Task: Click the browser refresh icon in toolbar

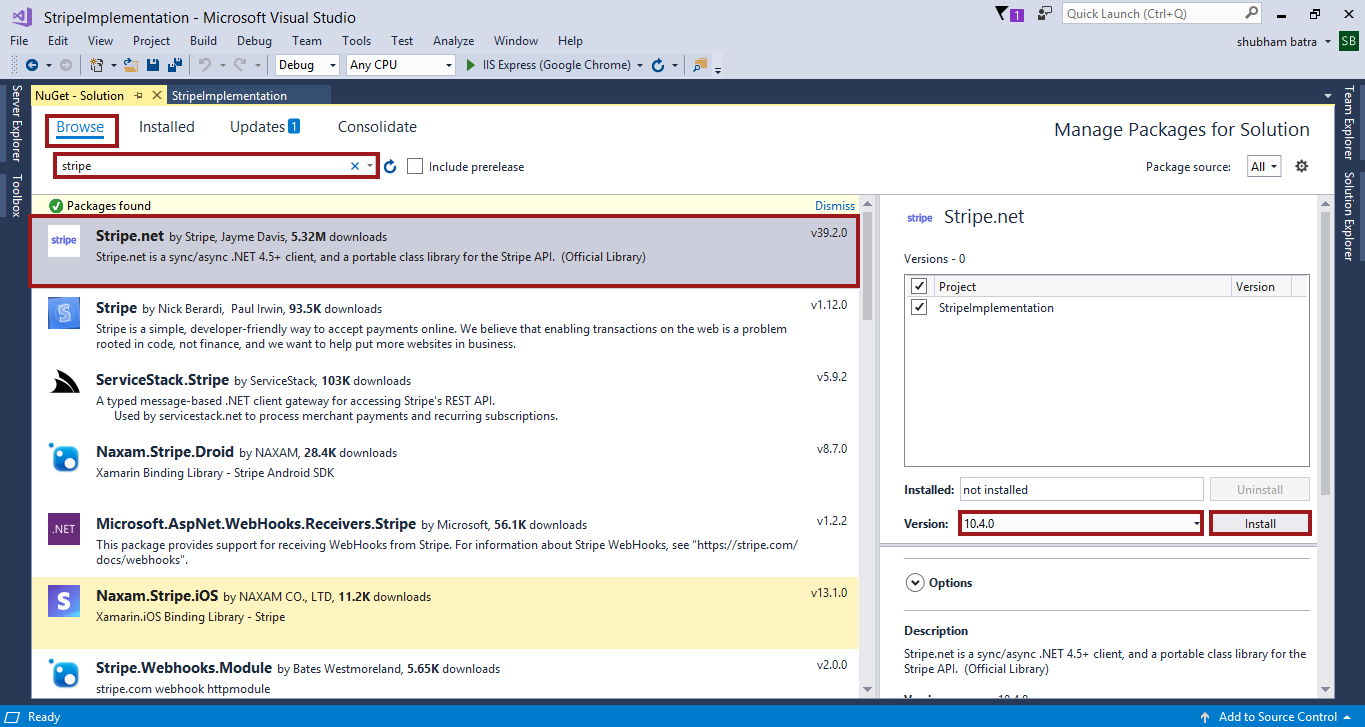Action: click(x=658, y=65)
